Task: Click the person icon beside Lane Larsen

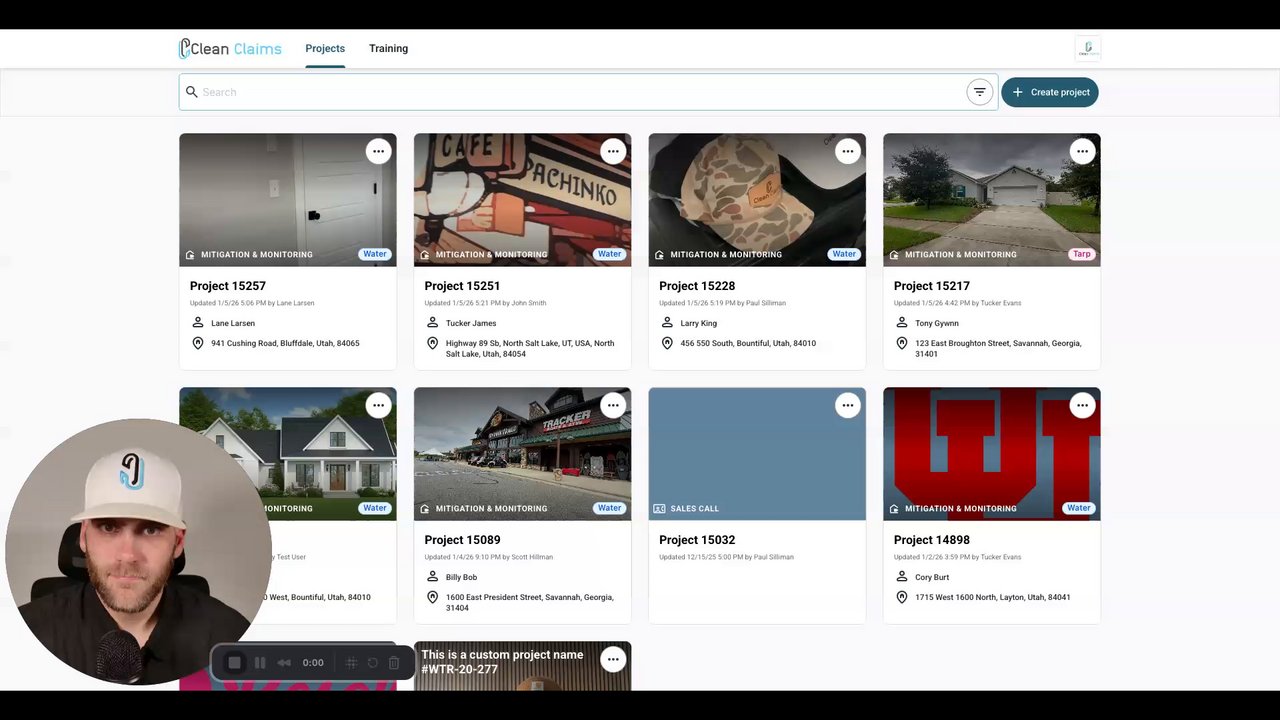Action: (198, 323)
